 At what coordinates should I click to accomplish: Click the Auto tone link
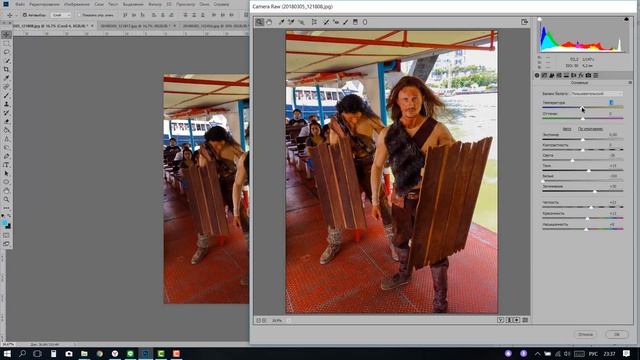[567, 129]
